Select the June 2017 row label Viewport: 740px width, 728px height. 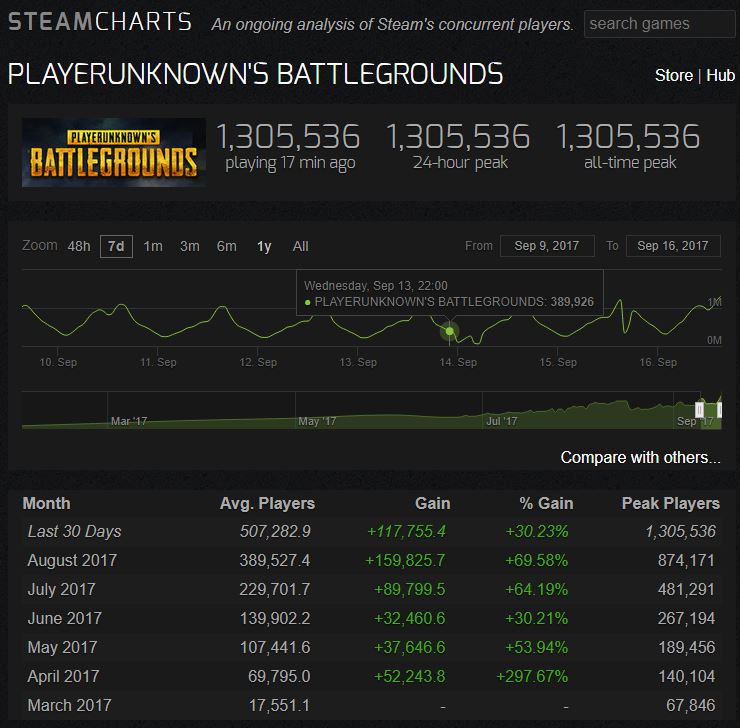(x=65, y=619)
